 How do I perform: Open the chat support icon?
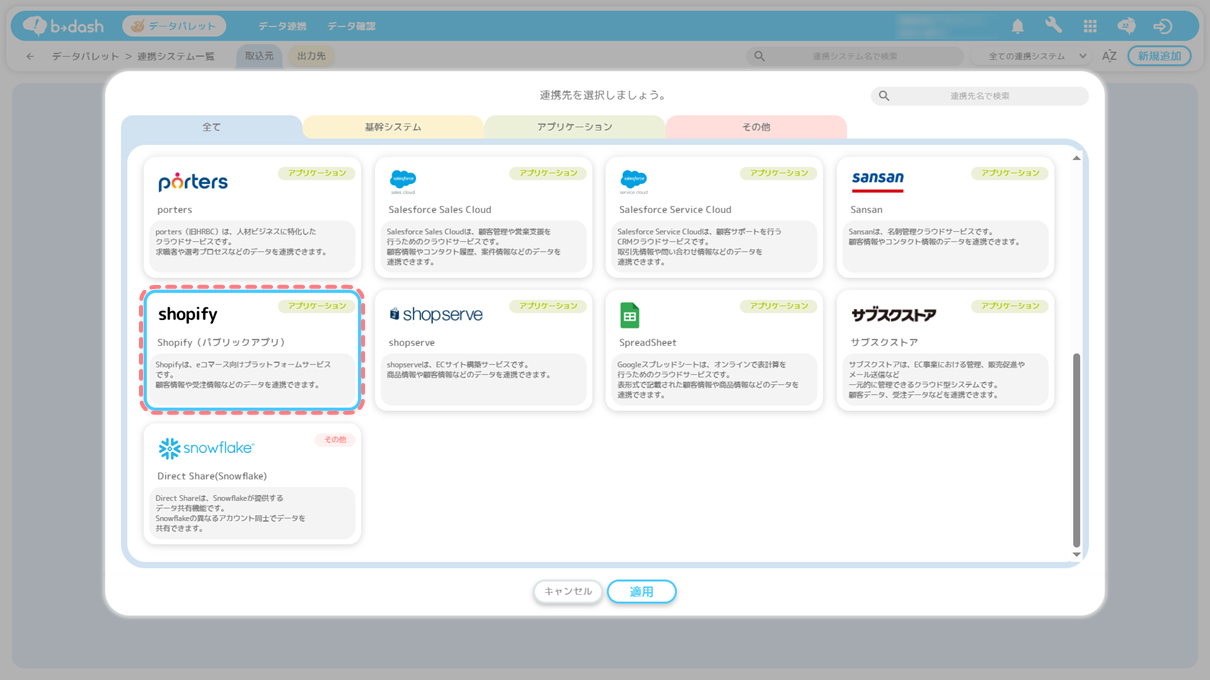tap(1126, 26)
